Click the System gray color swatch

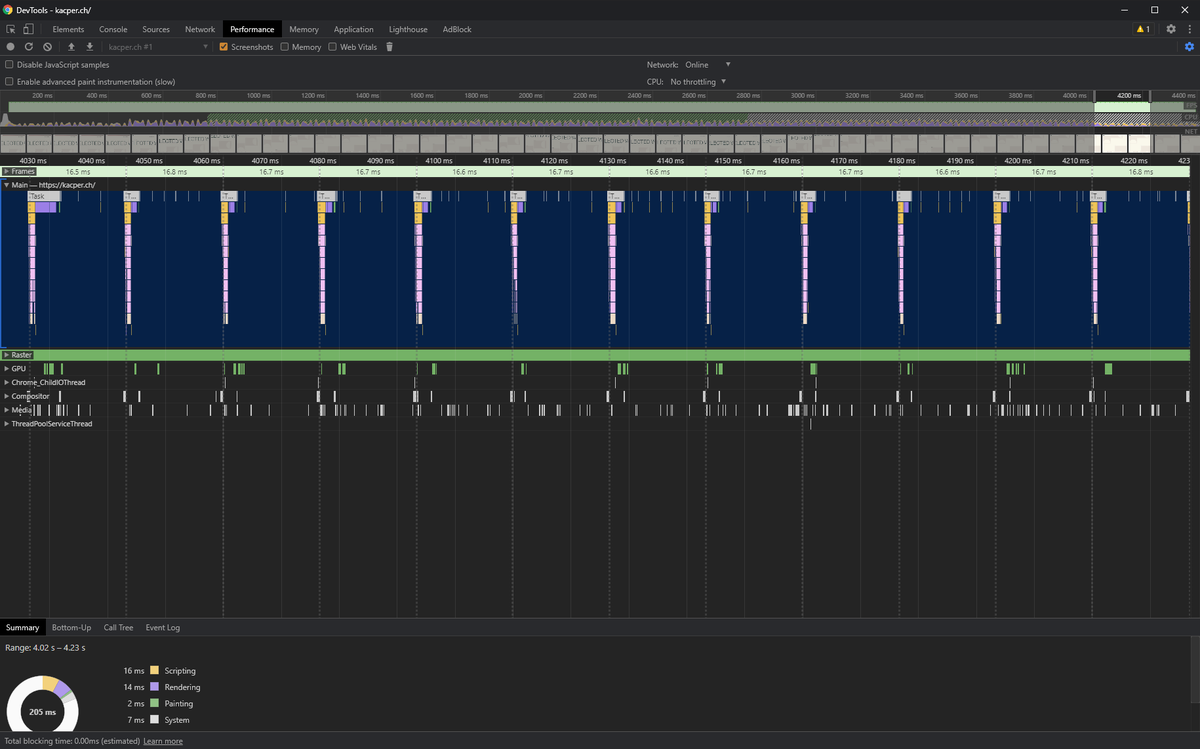click(154, 720)
